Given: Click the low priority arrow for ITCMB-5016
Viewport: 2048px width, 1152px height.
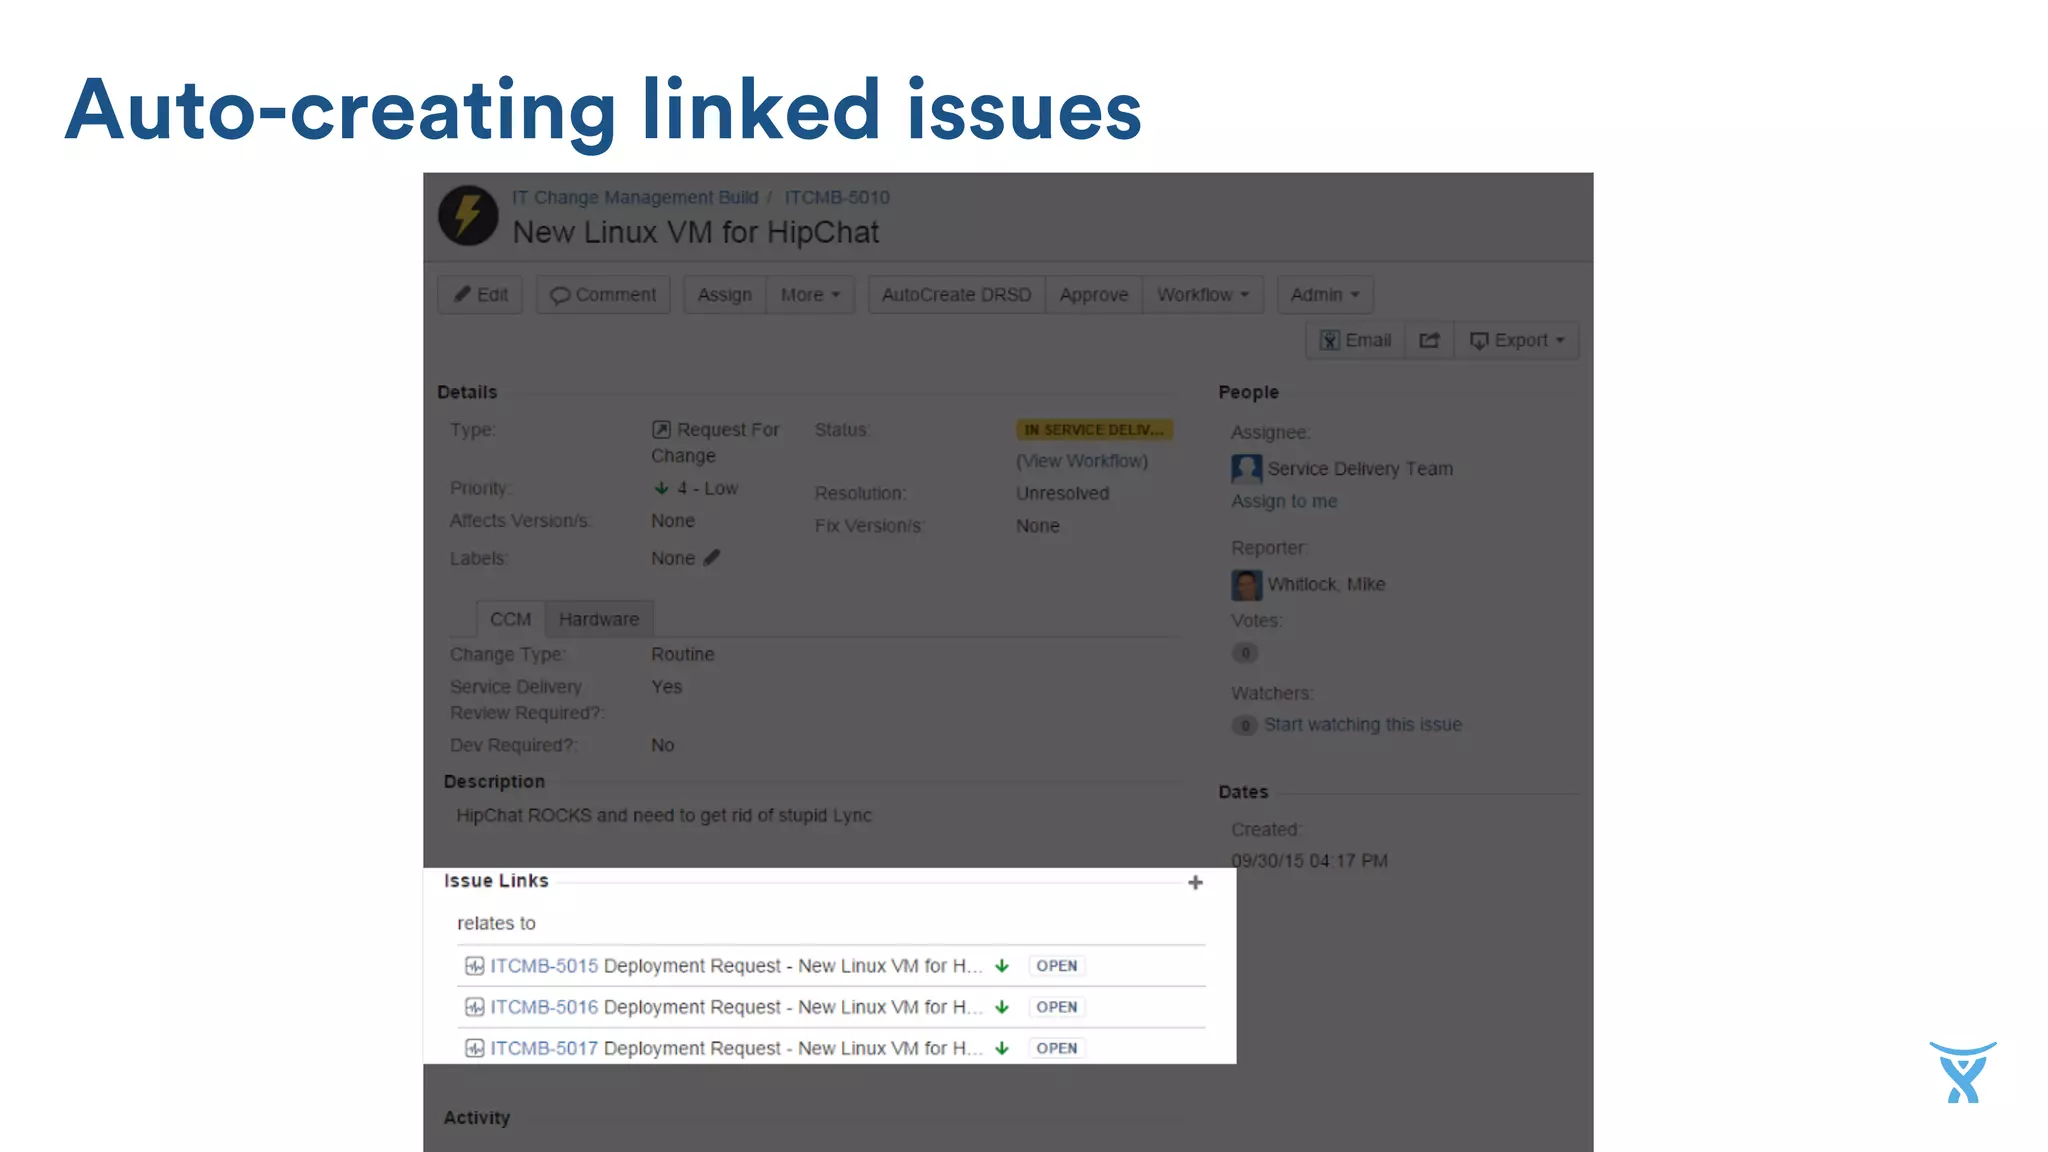Looking at the screenshot, I should 1002,1007.
